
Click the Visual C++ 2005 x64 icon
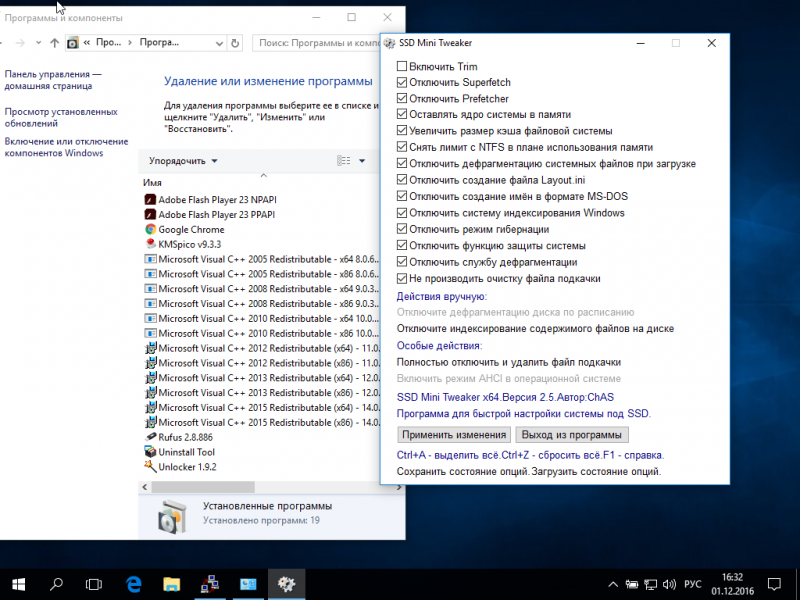click(150, 259)
